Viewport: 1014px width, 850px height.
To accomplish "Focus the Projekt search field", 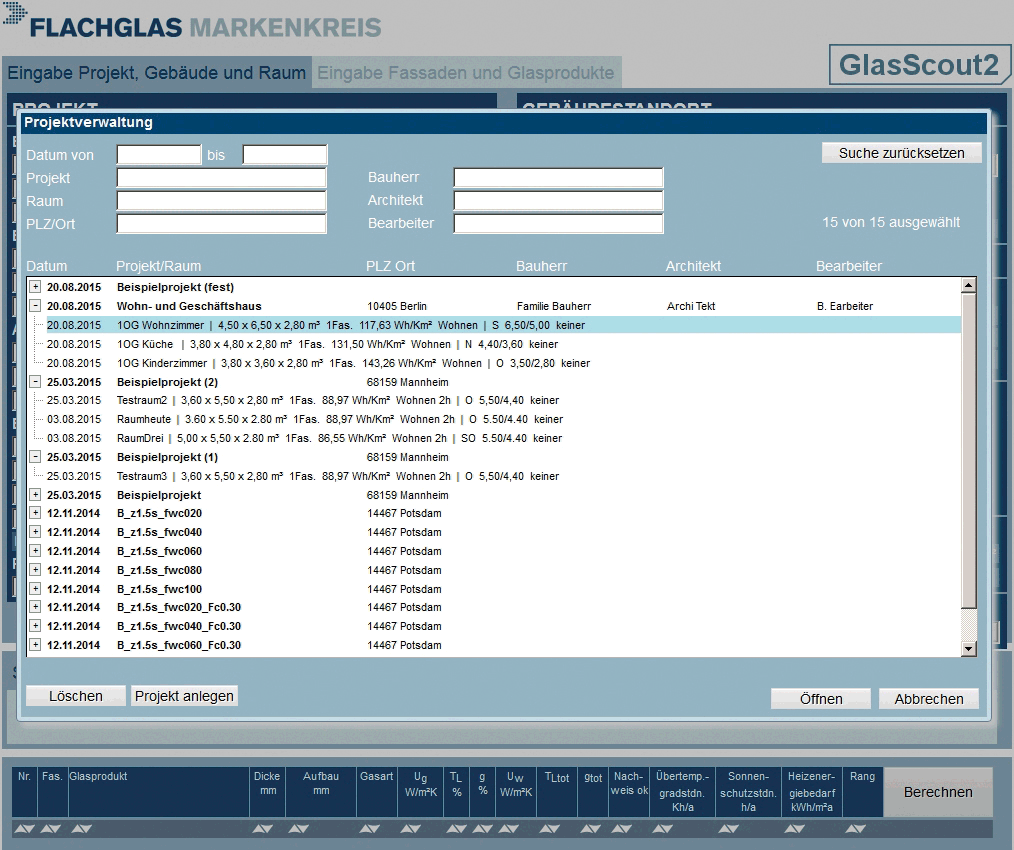I will [222, 177].
